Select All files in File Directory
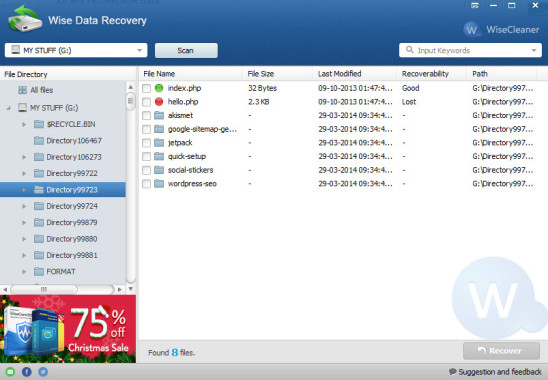 pyautogui.click(x=41, y=90)
